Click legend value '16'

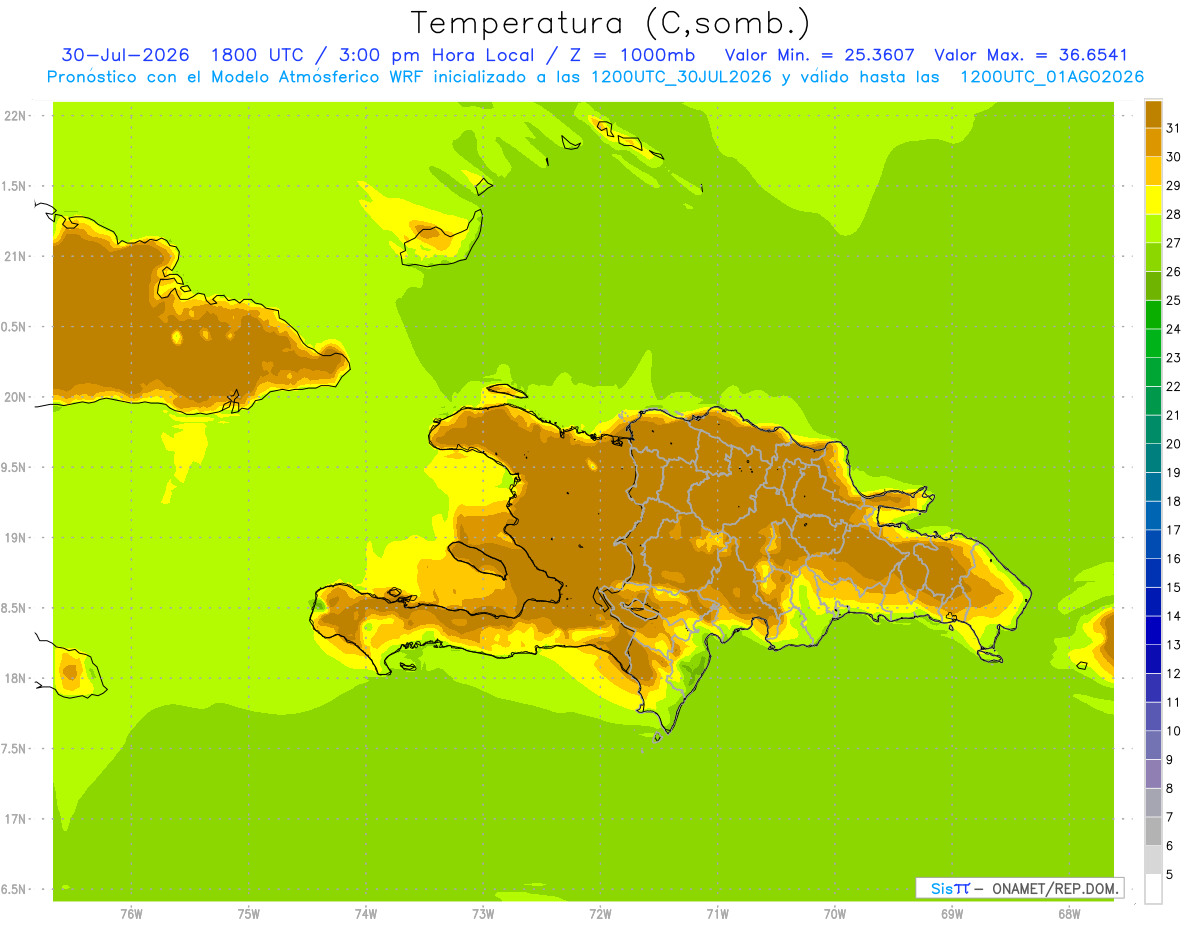click(x=1174, y=559)
